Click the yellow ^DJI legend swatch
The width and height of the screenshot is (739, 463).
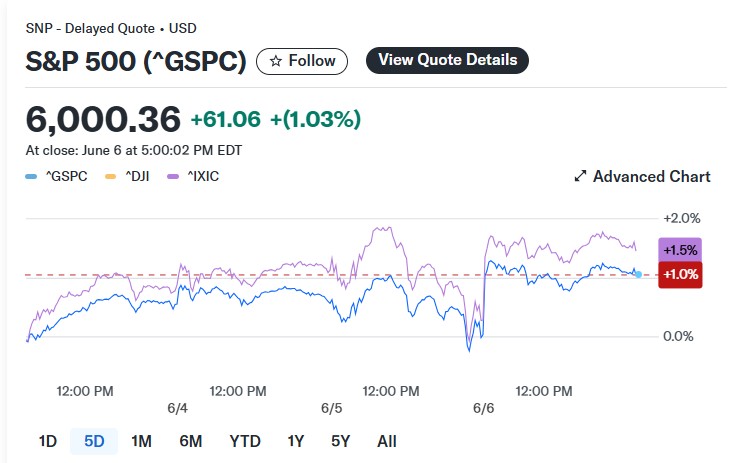click(x=110, y=177)
